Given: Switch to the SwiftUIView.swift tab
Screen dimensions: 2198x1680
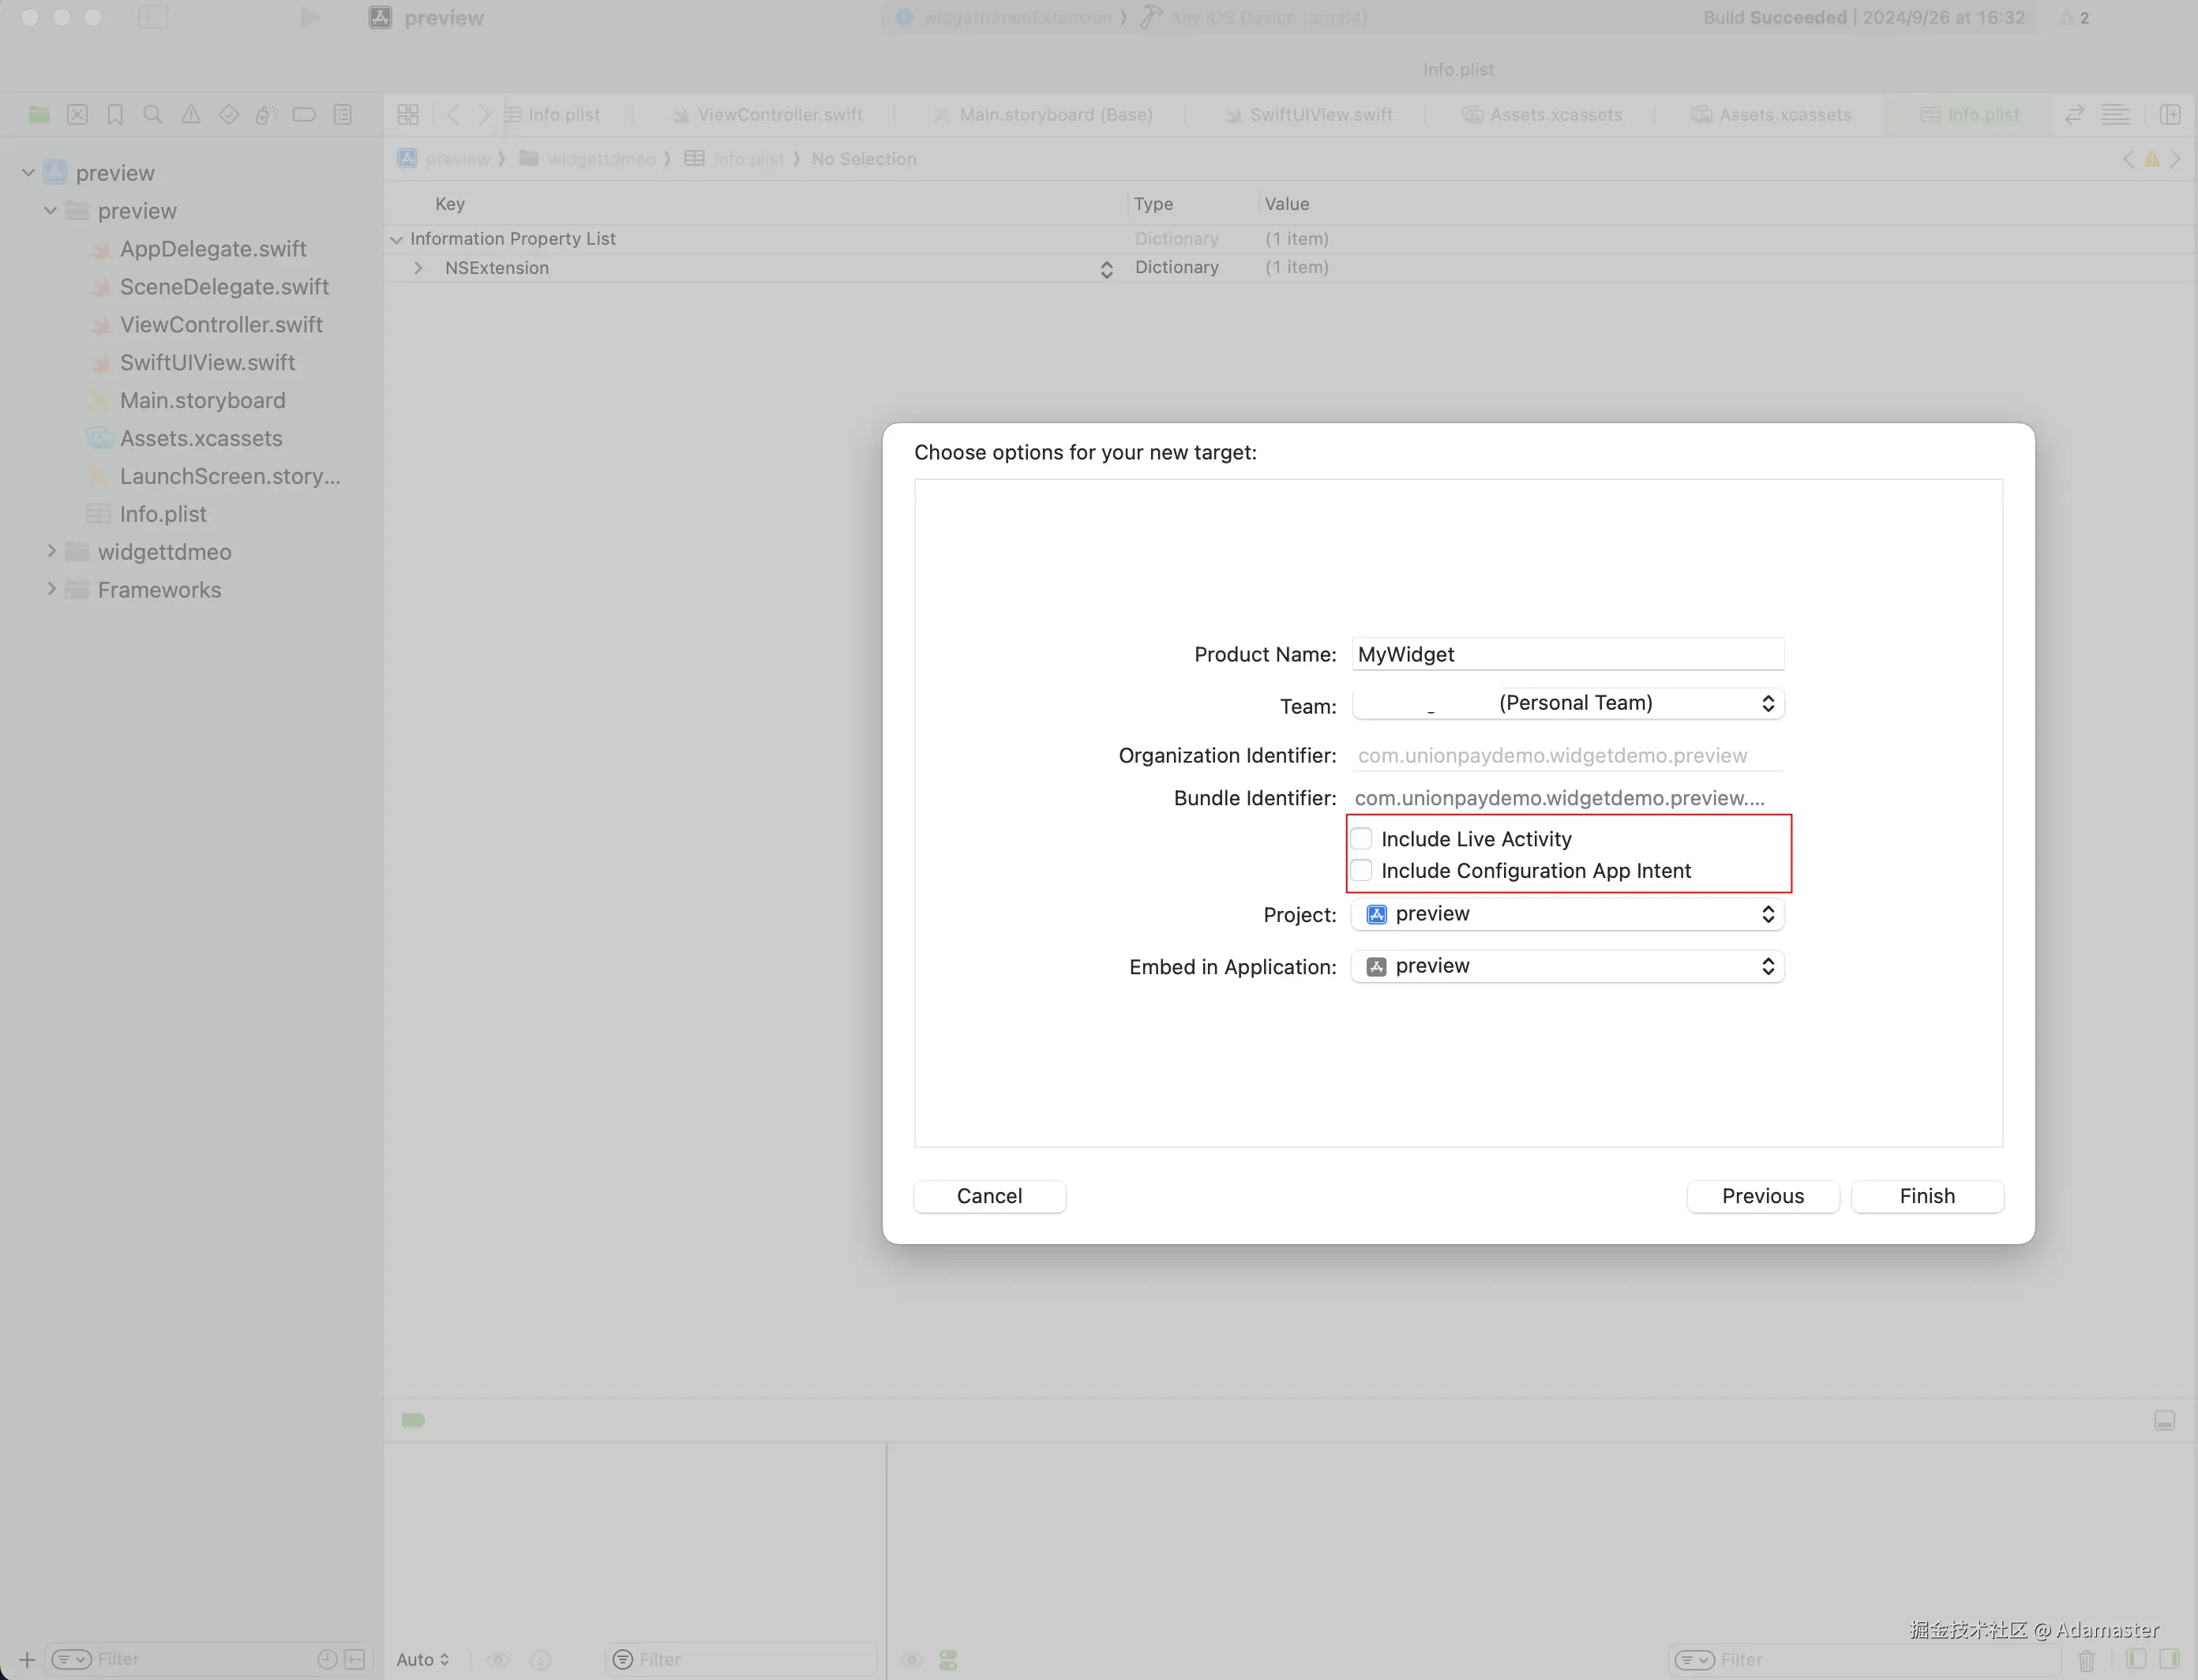Looking at the screenshot, I should click(1320, 115).
